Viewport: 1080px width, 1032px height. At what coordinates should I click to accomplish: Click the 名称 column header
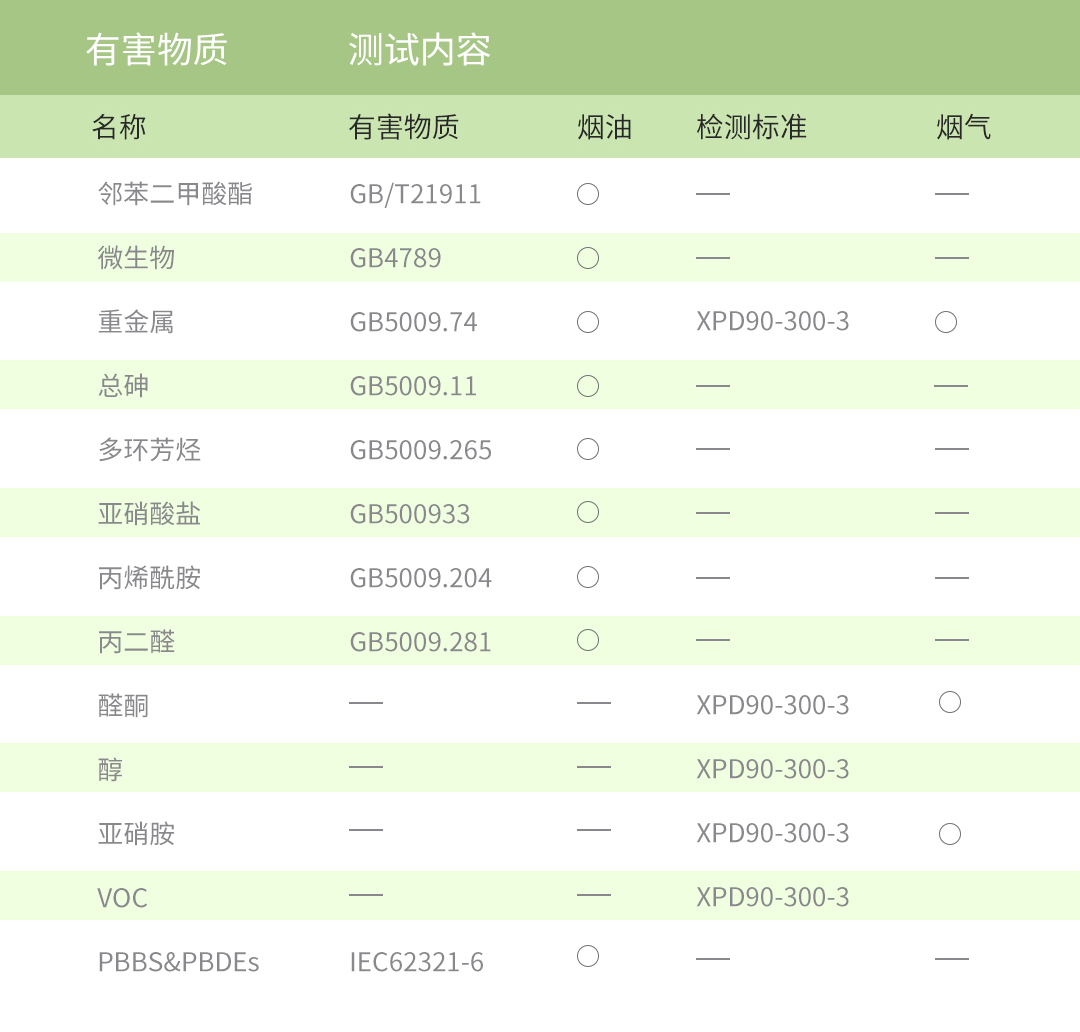(119, 127)
